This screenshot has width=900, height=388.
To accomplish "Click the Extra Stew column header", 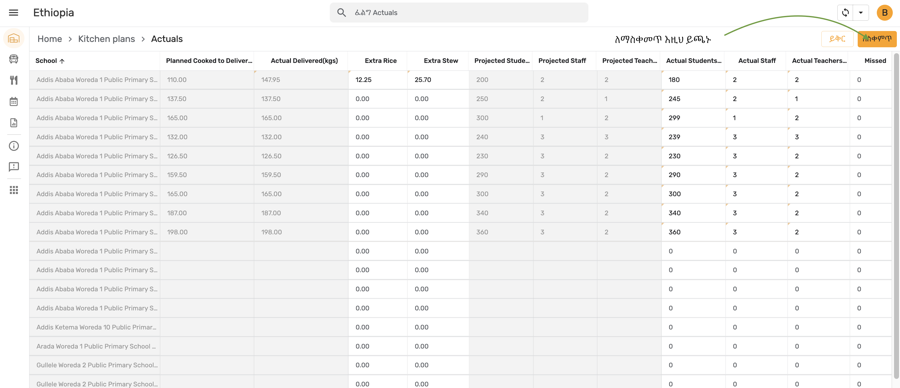I will 440,61.
